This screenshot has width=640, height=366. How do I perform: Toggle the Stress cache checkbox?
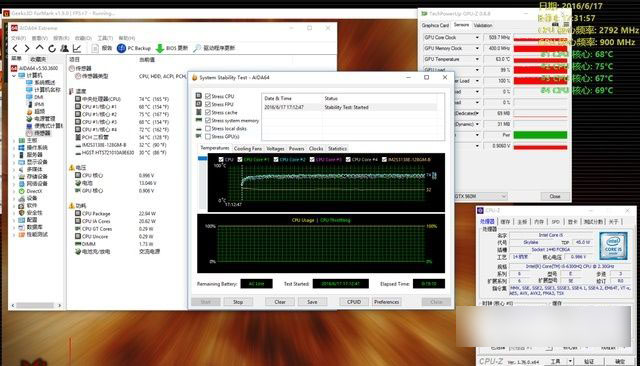click(x=208, y=112)
